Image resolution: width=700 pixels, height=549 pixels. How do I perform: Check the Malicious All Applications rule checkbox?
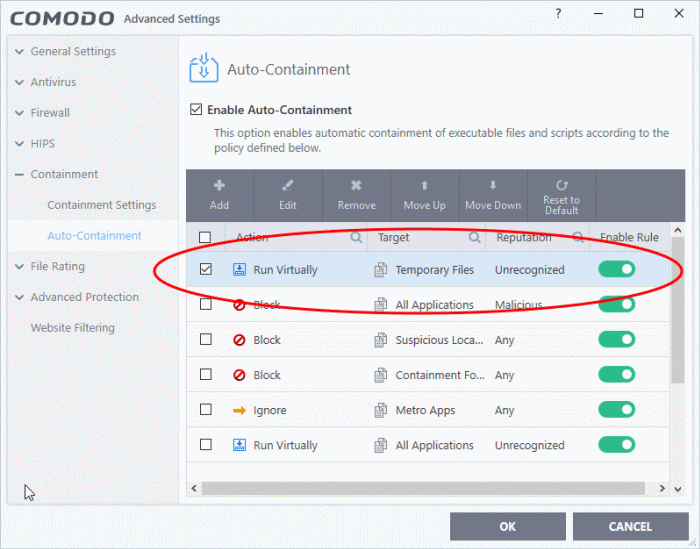[206, 304]
